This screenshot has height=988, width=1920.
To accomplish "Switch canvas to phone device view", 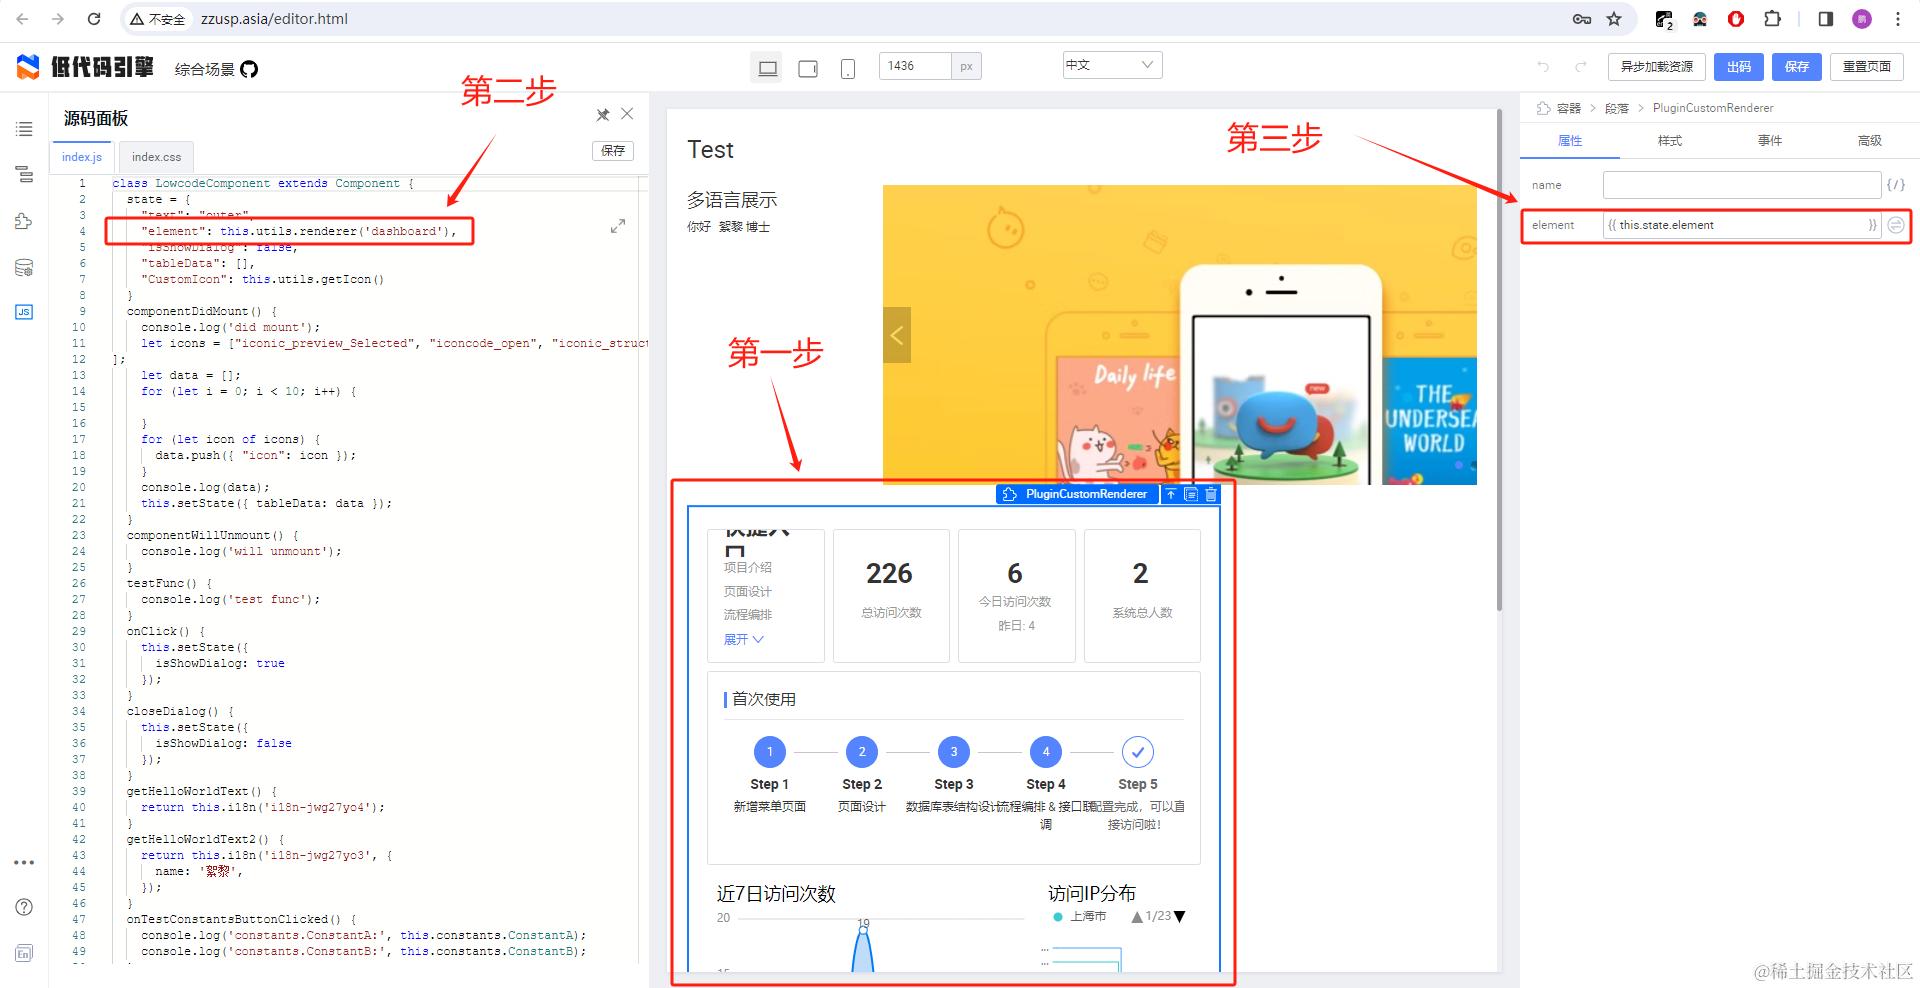I will coord(847,68).
